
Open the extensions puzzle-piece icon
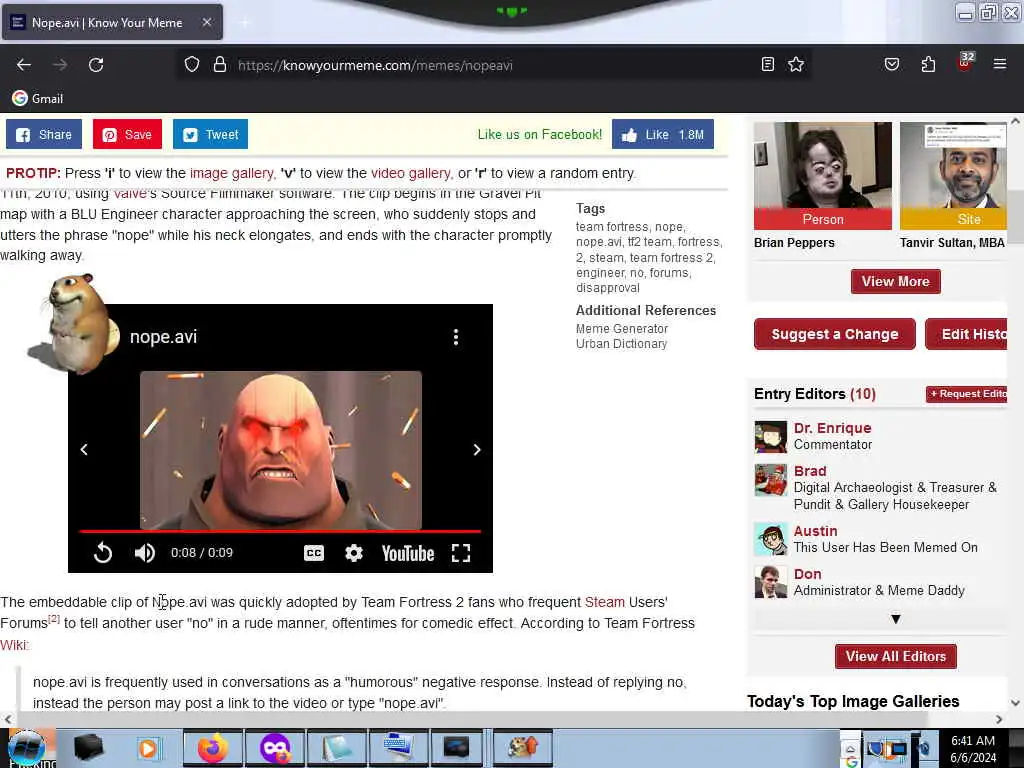click(928, 64)
